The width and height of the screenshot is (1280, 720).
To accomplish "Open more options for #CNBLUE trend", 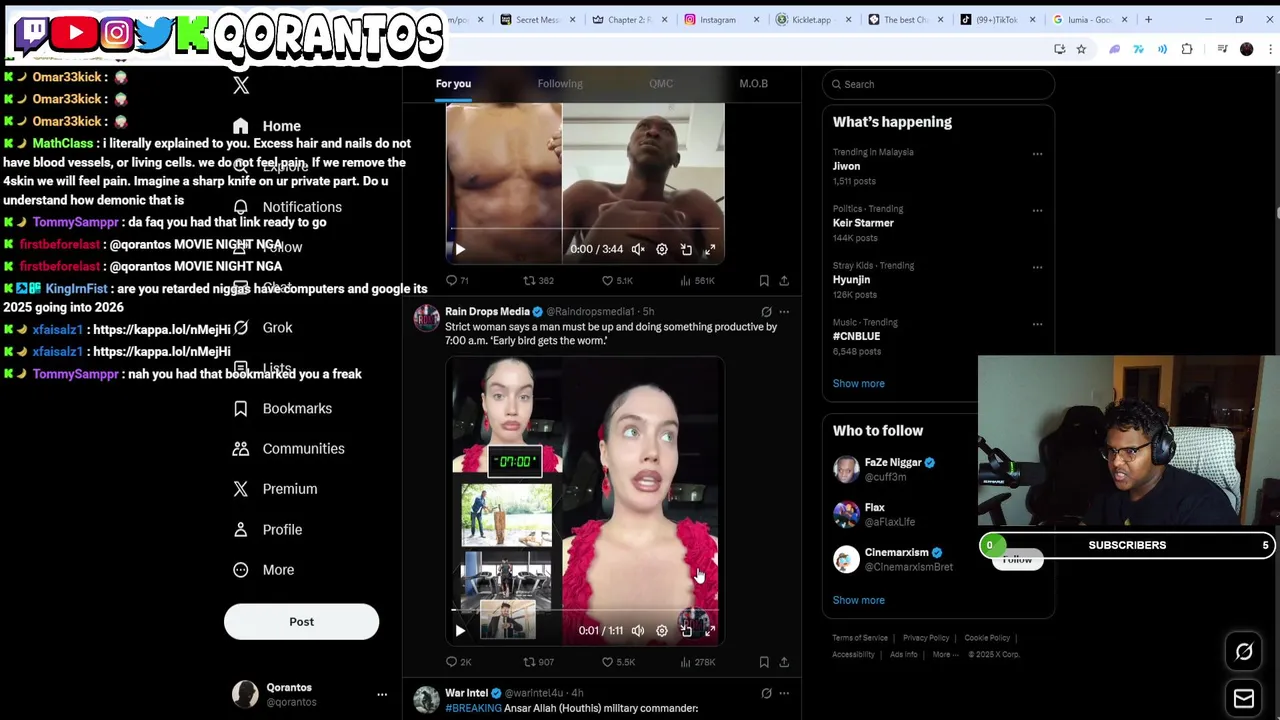I will tap(1037, 324).
